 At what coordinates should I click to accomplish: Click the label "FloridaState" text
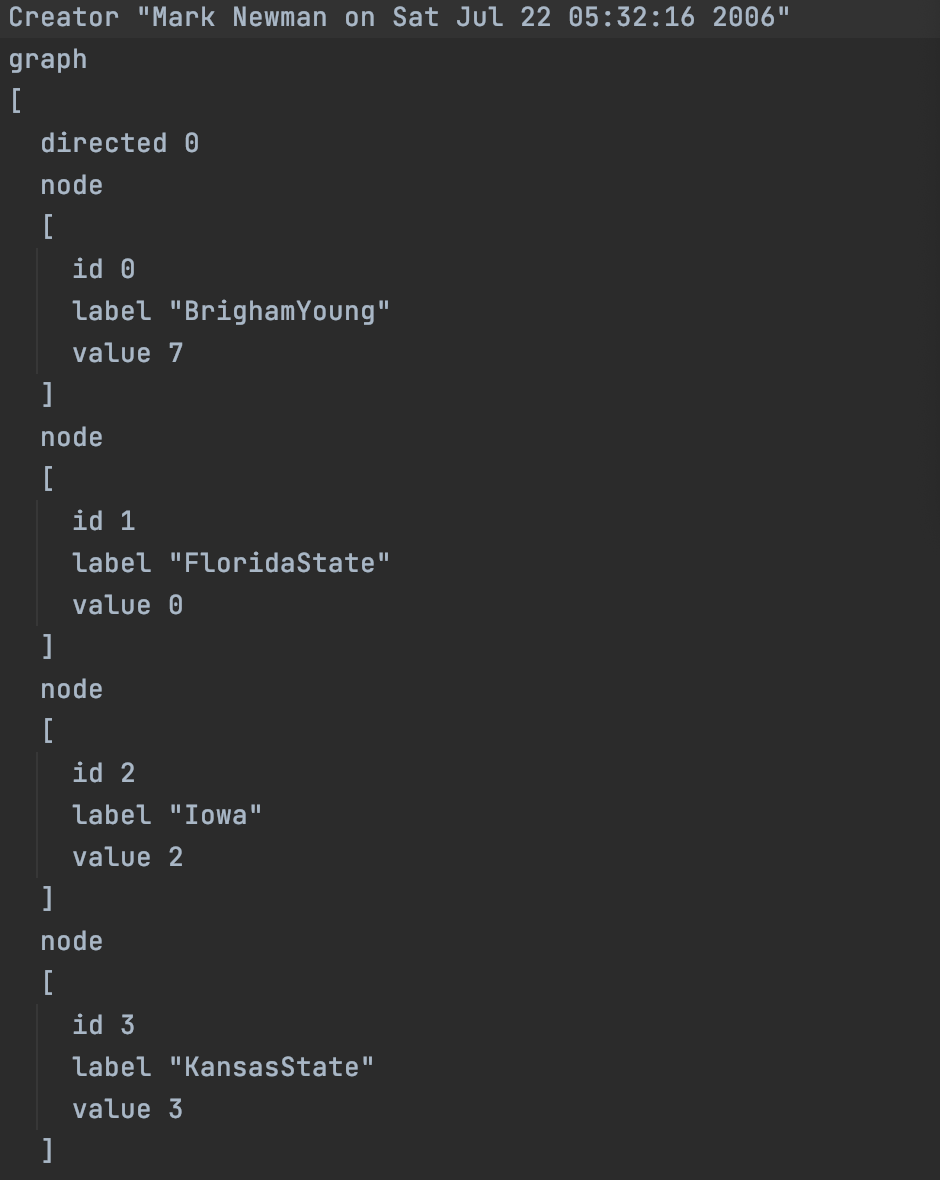click(x=231, y=563)
